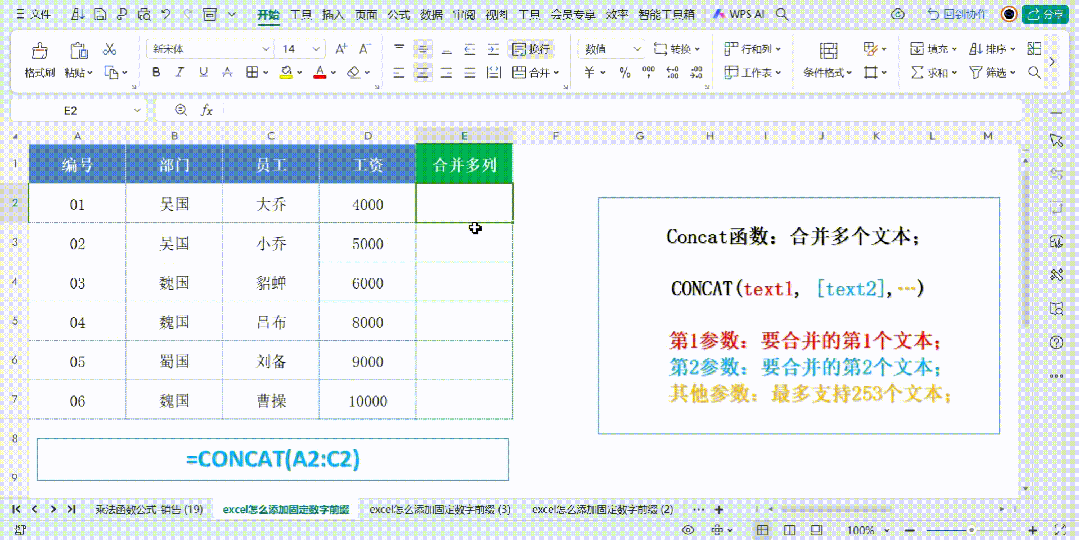Viewport: 1079px width, 540px height.
Task: Switch to the 数据 Data tab
Action: (431, 14)
